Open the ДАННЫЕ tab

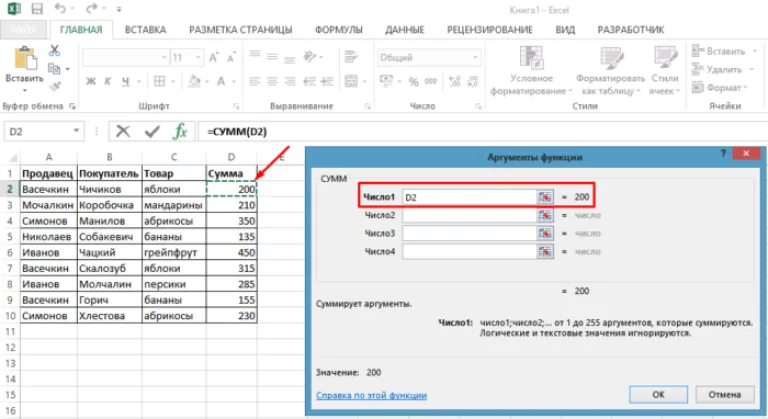[405, 30]
